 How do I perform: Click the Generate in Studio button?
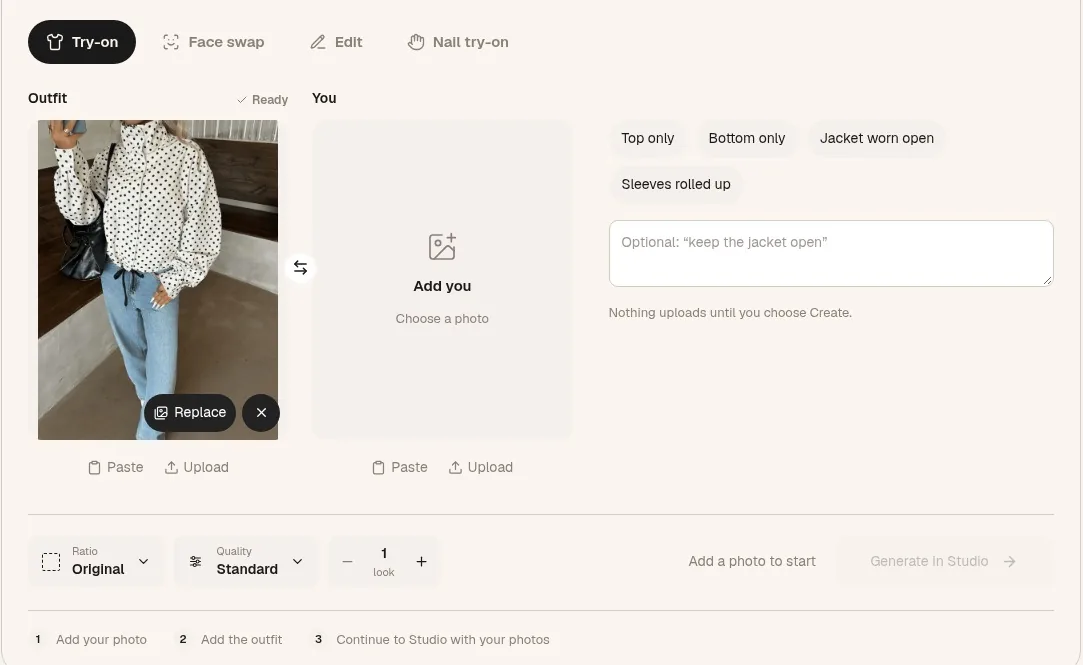945,561
